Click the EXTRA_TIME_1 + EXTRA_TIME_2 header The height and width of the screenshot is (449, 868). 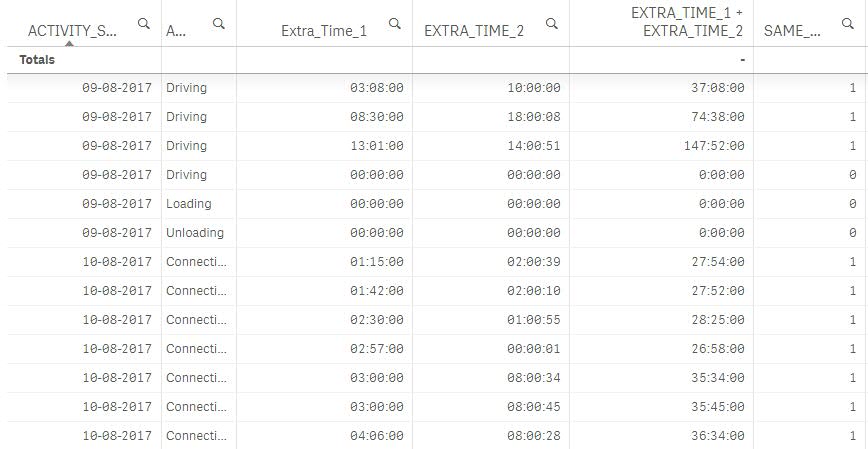pyautogui.click(x=686, y=22)
